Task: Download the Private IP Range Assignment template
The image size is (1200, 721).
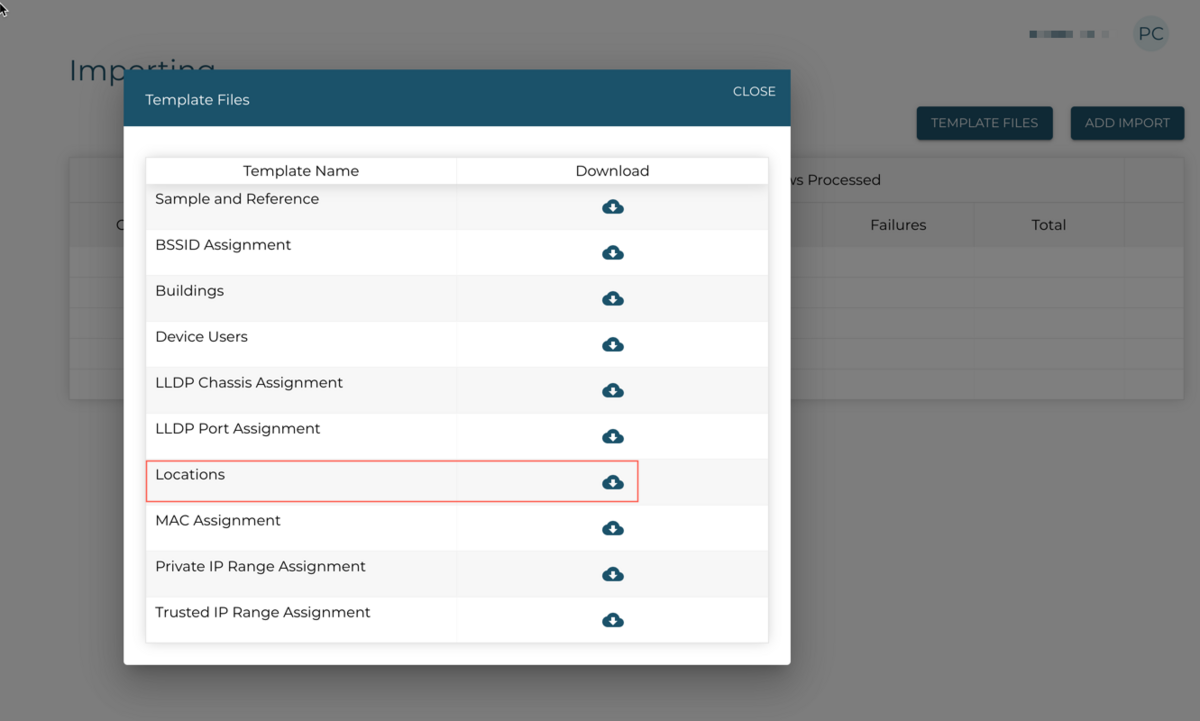Action: (613, 575)
